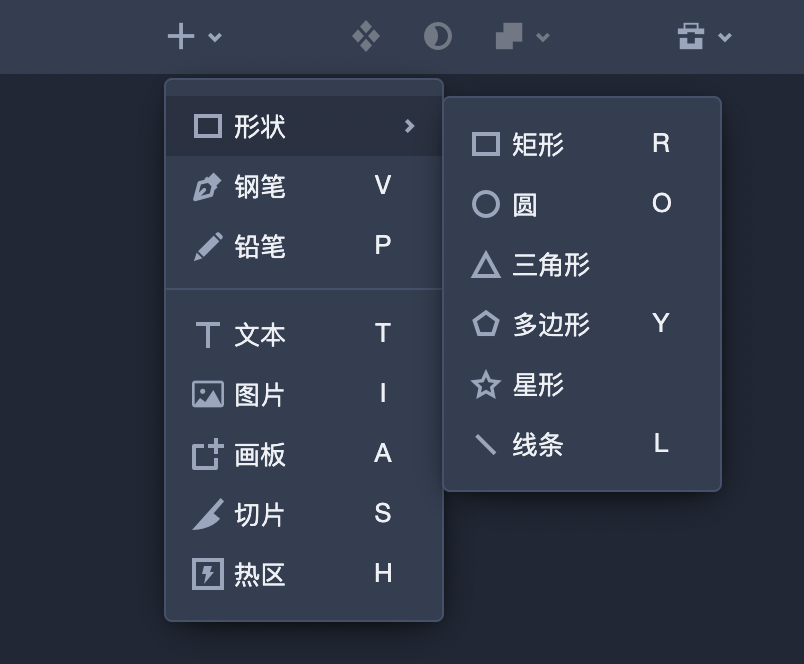The height and width of the screenshot is (664, 804).
Task: Click the 热区 hotspot lightning icon
Action: click(x=208, y=574)
